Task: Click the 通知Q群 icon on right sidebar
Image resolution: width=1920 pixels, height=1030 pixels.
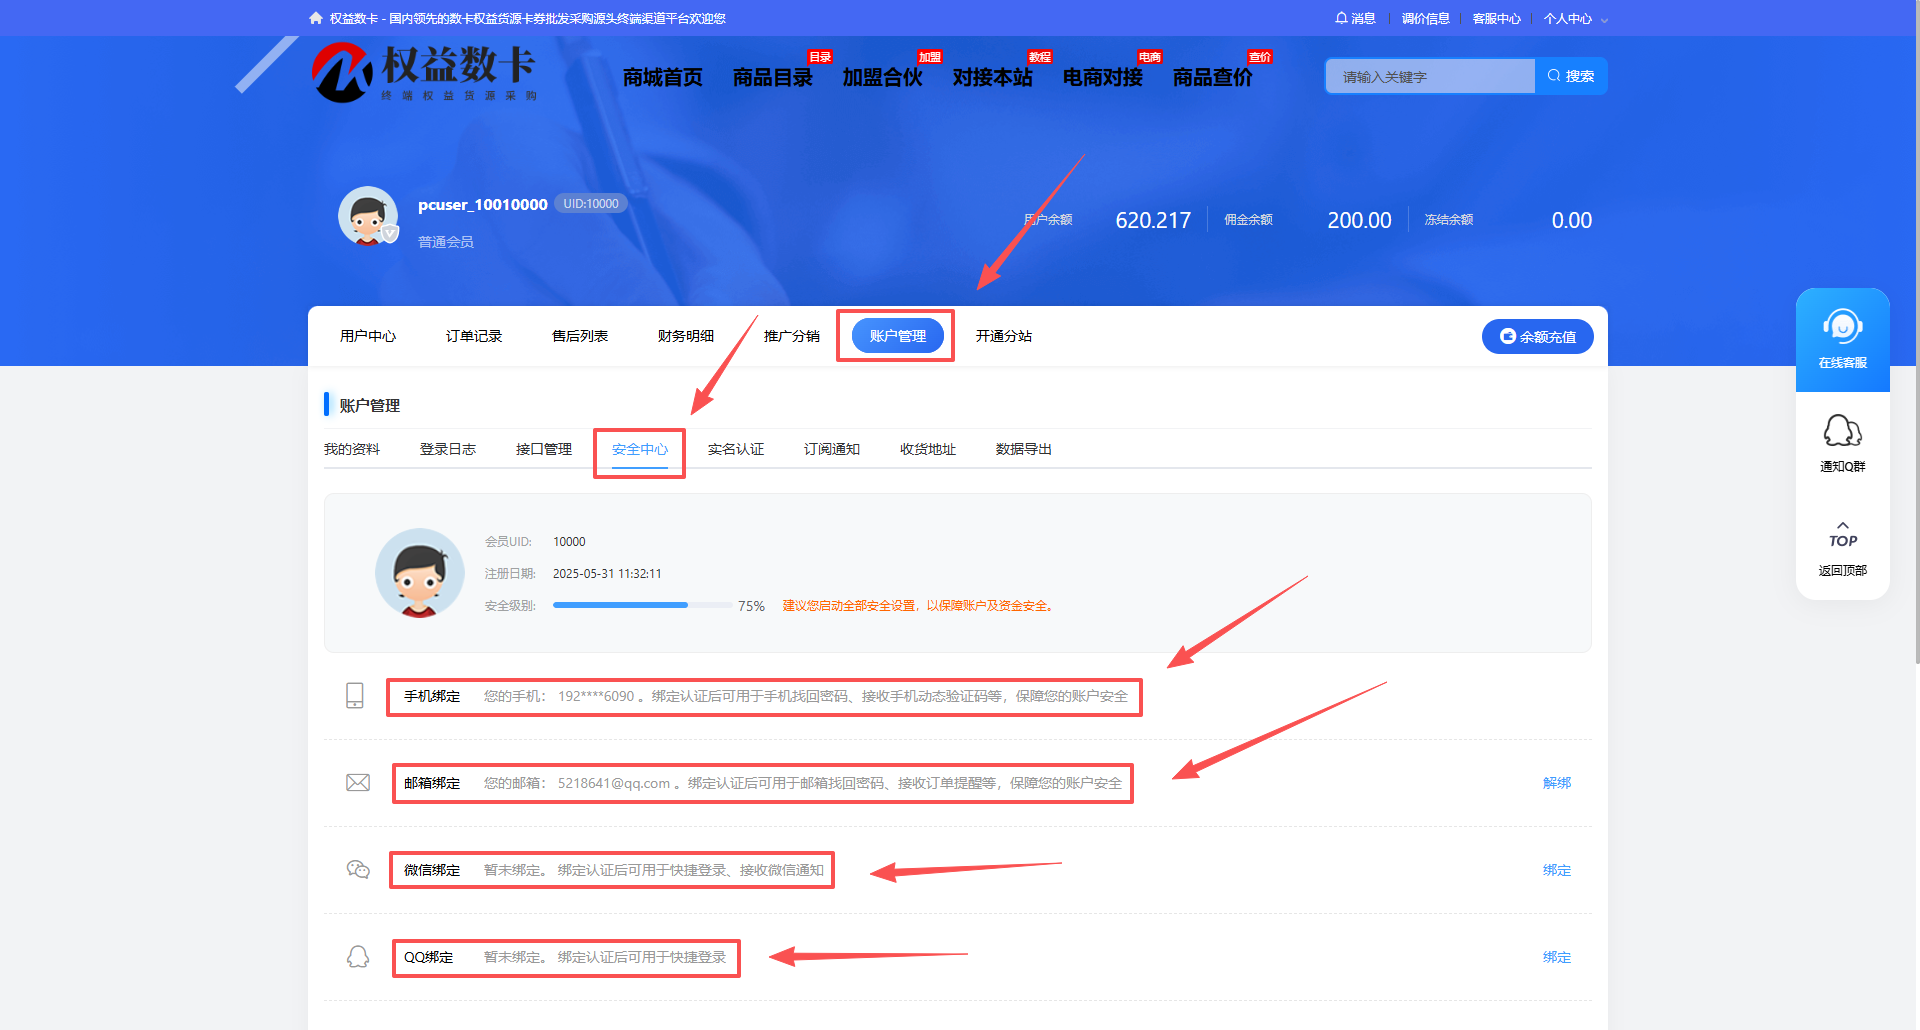Action: pyautogui.click(x=1842, y=432)
